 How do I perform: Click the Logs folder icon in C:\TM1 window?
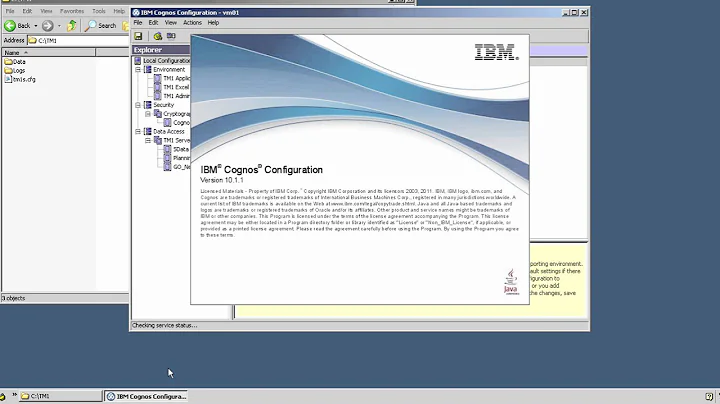pyautogui.click(x=8, y=70)
